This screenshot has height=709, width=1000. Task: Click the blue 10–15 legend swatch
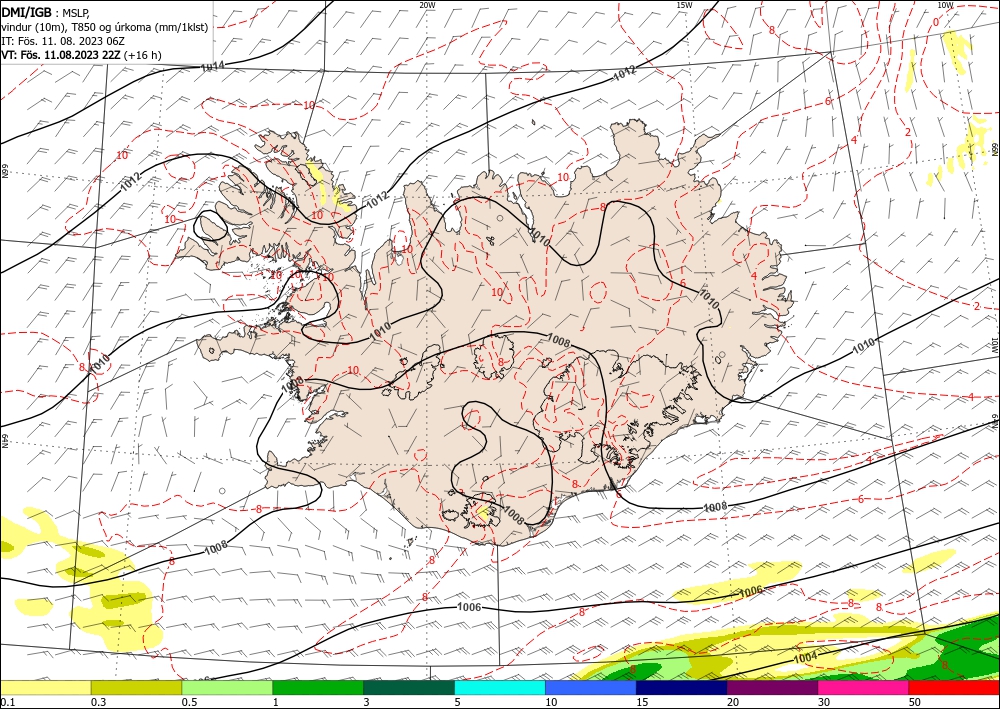point(591,687)
